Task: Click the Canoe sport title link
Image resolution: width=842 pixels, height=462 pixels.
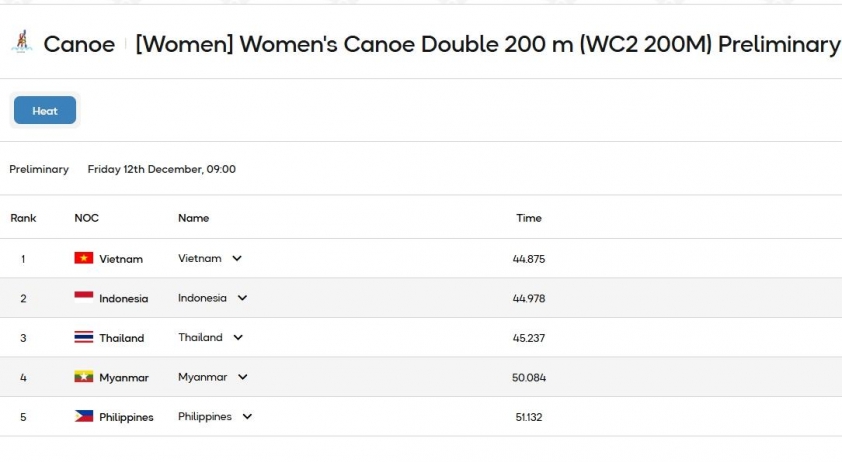Action: point(79,45)
